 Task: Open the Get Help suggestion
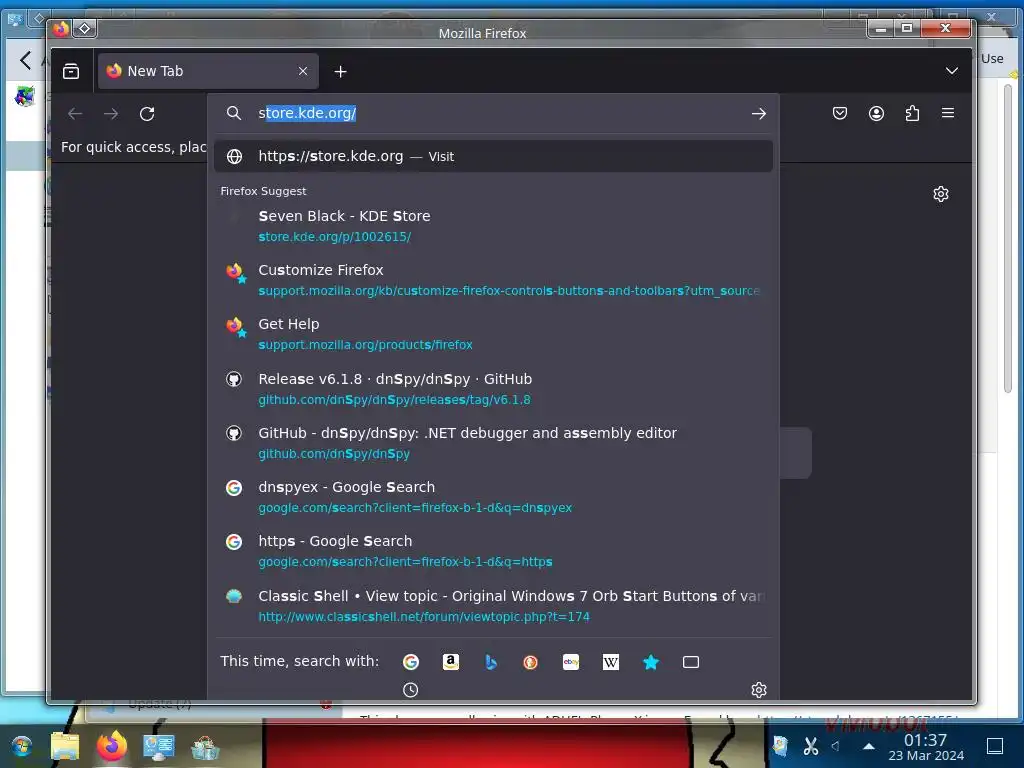(x=493, y=334)
